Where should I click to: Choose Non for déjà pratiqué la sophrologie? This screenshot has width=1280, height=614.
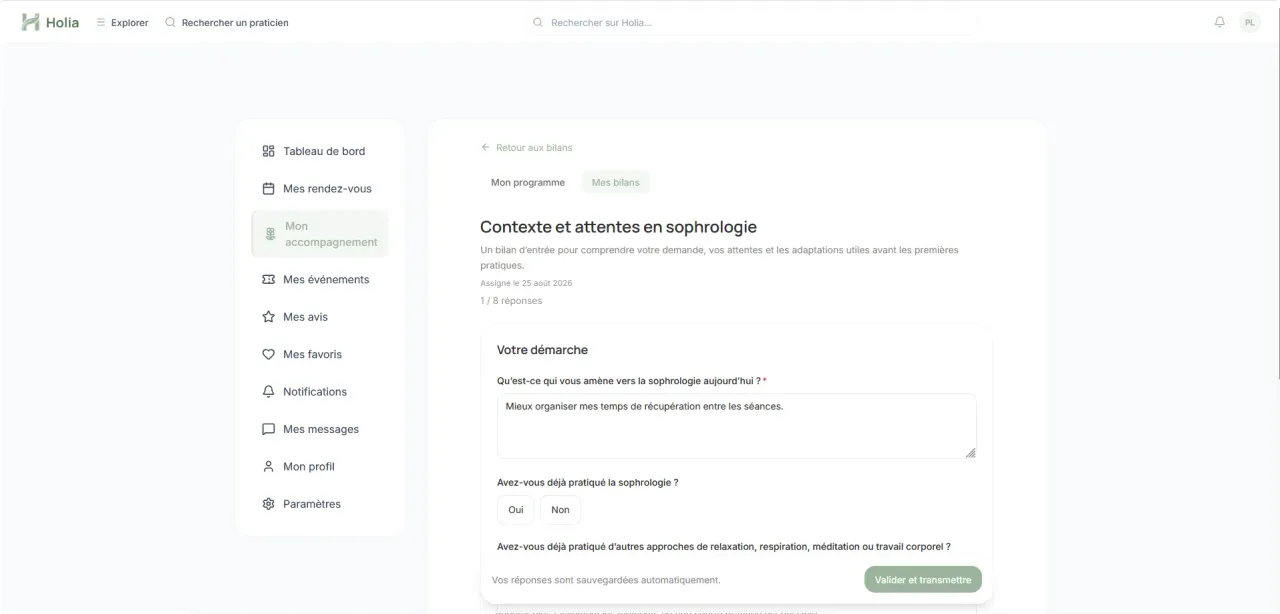tap(560, 509)
